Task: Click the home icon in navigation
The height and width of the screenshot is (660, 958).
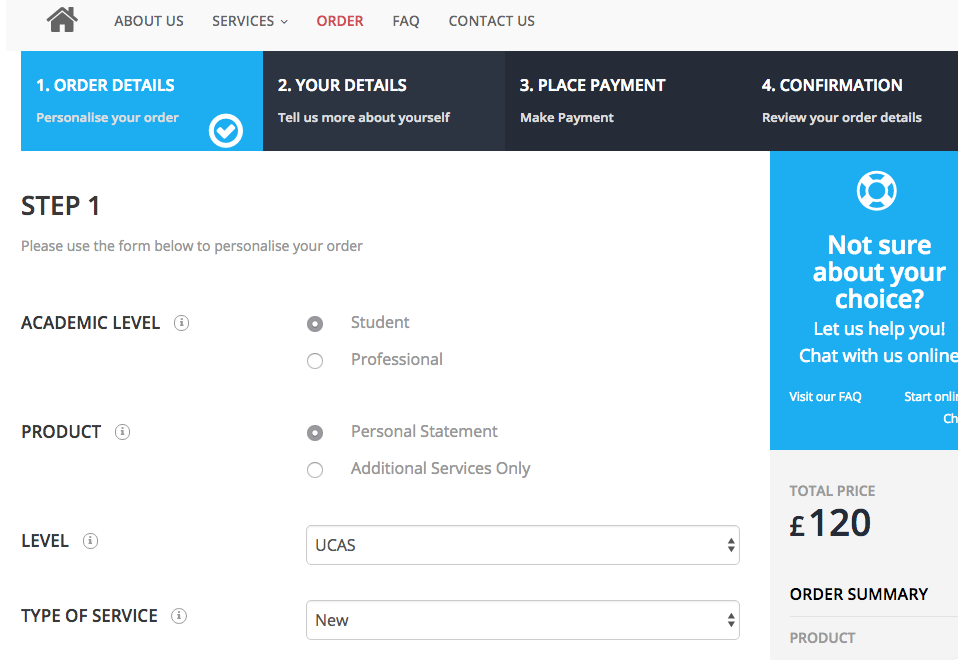Action: pos(62,19)
